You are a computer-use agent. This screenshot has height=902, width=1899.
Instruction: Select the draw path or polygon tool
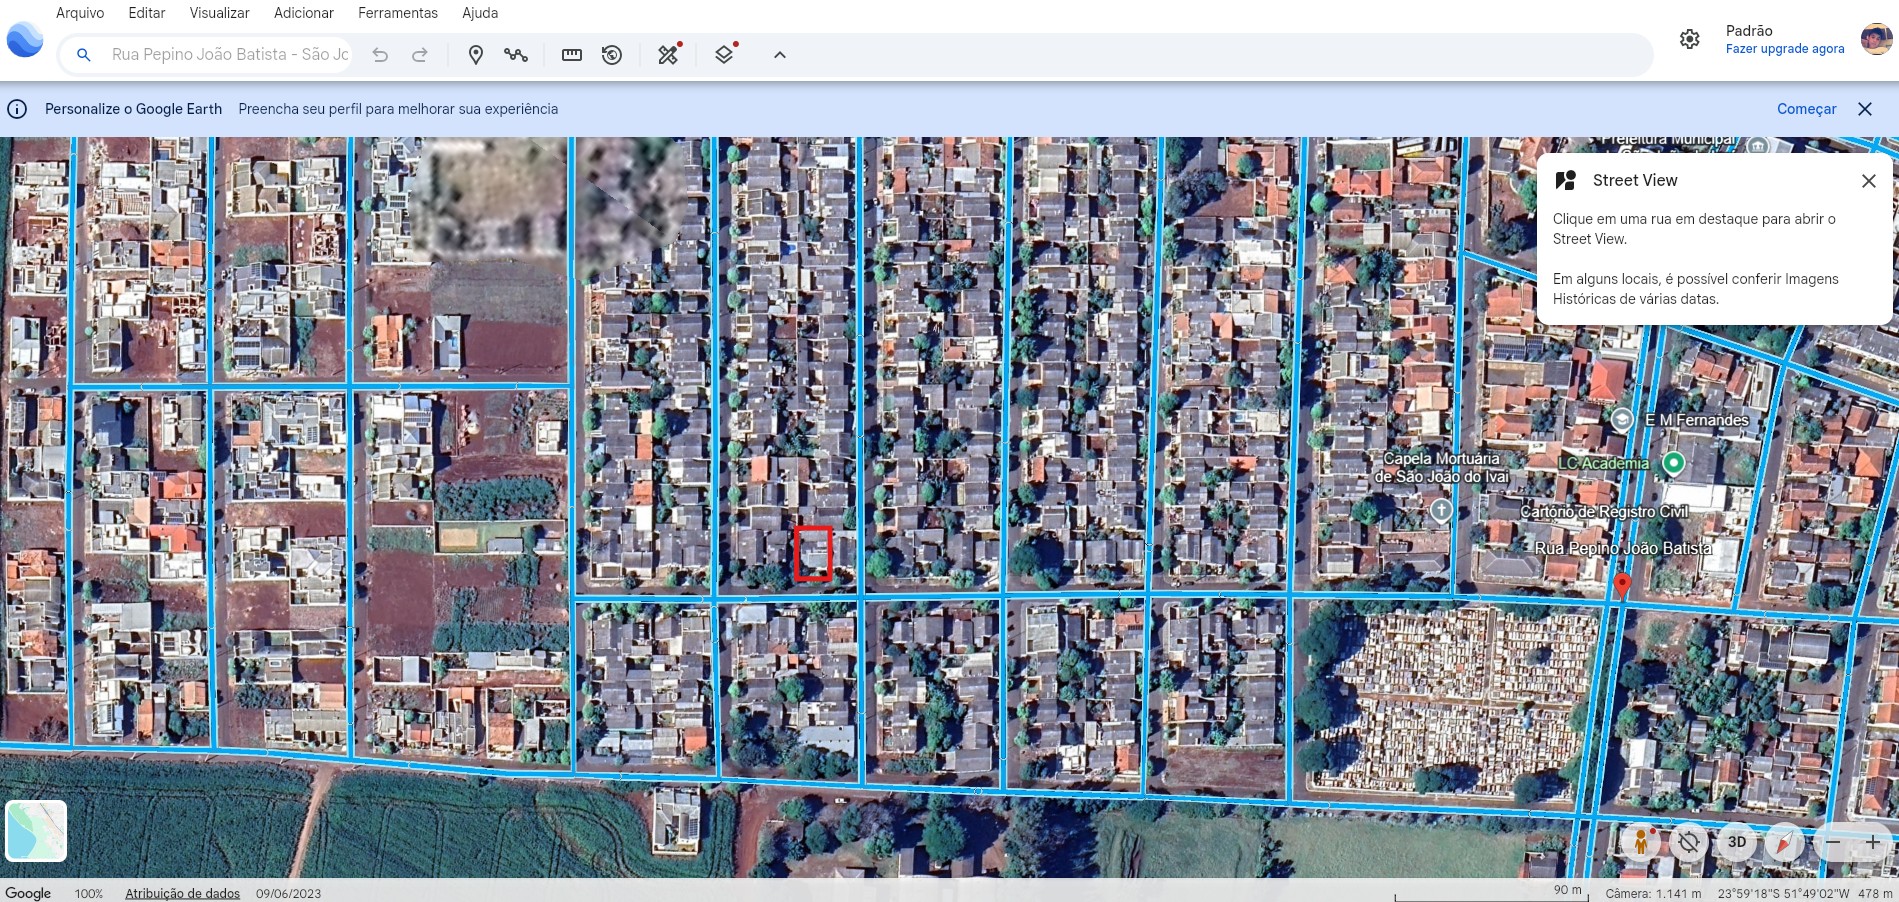click(x=516, y=55)
